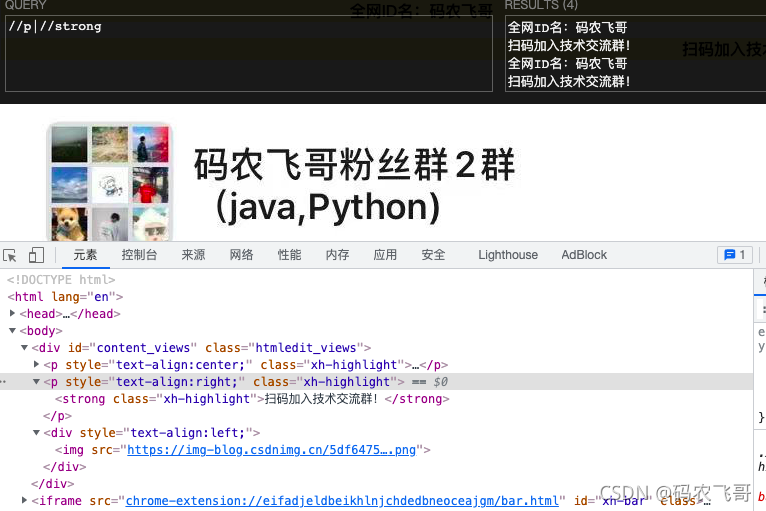Viewport: 766px width, 511px height.
Task: Switch to the 元素 tab
Action: tap(85, 255)
